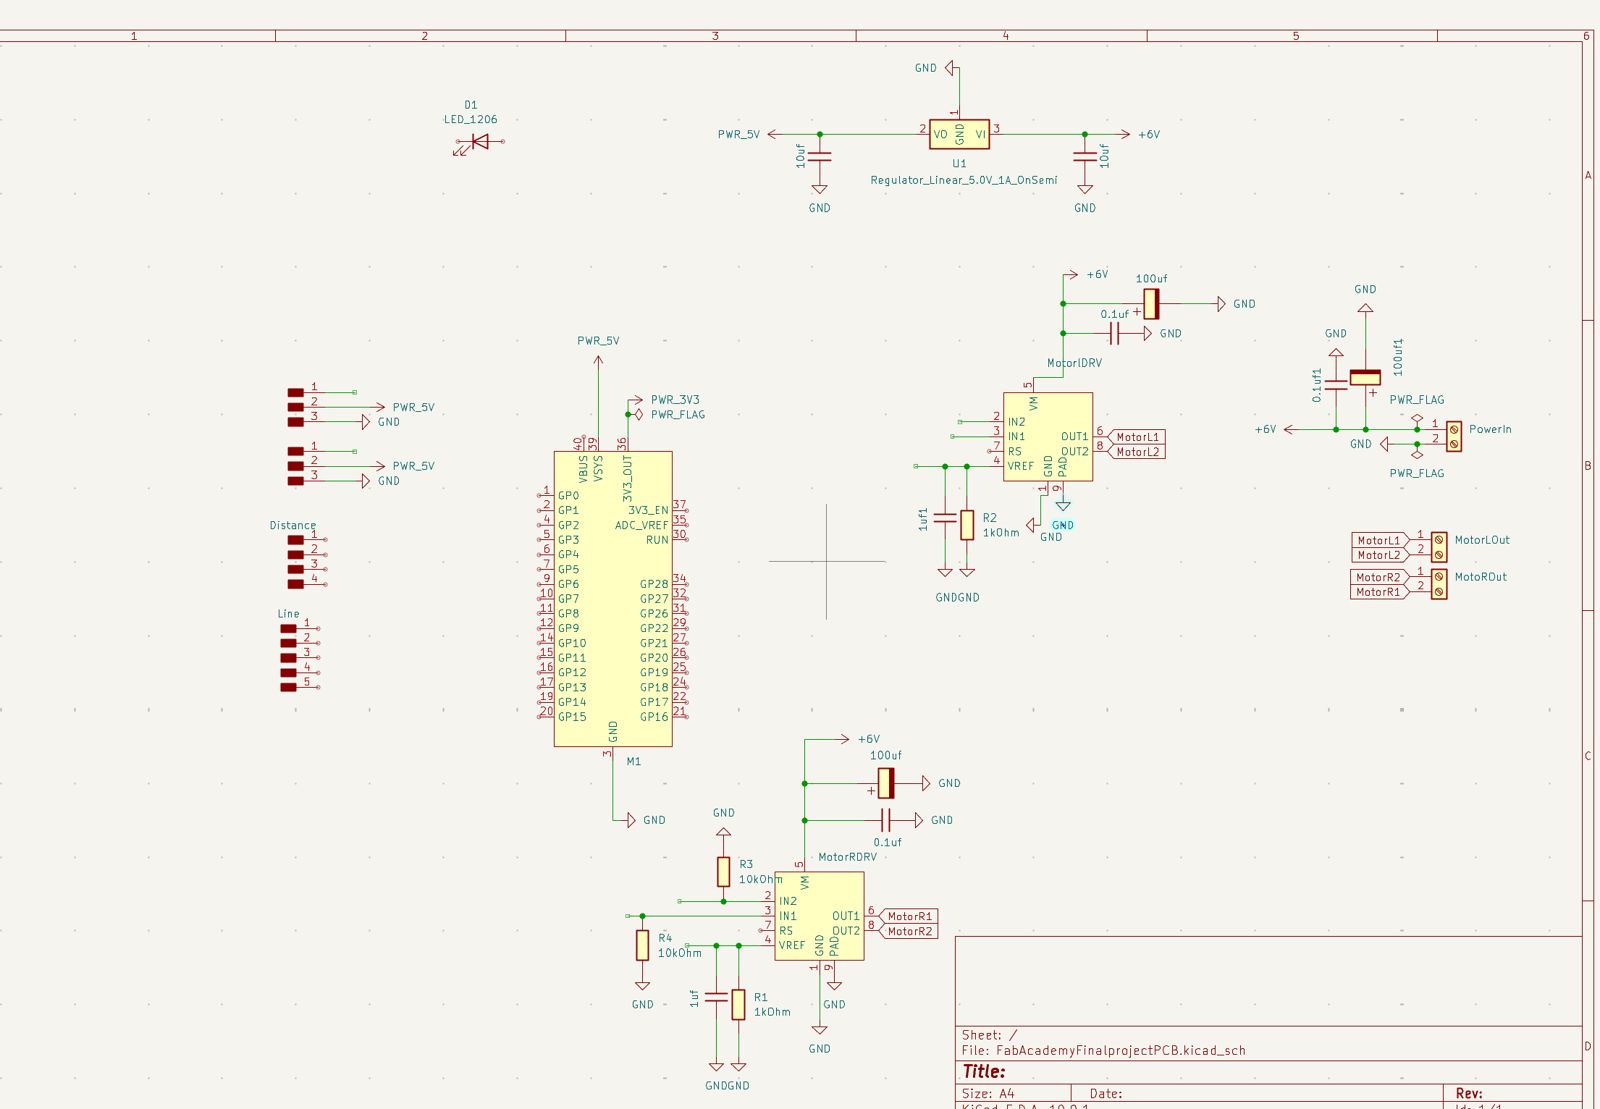The image size is (1600, 1109).
Task: Select the U1 linear regulator symbol
Action: [x=959, y=134]
